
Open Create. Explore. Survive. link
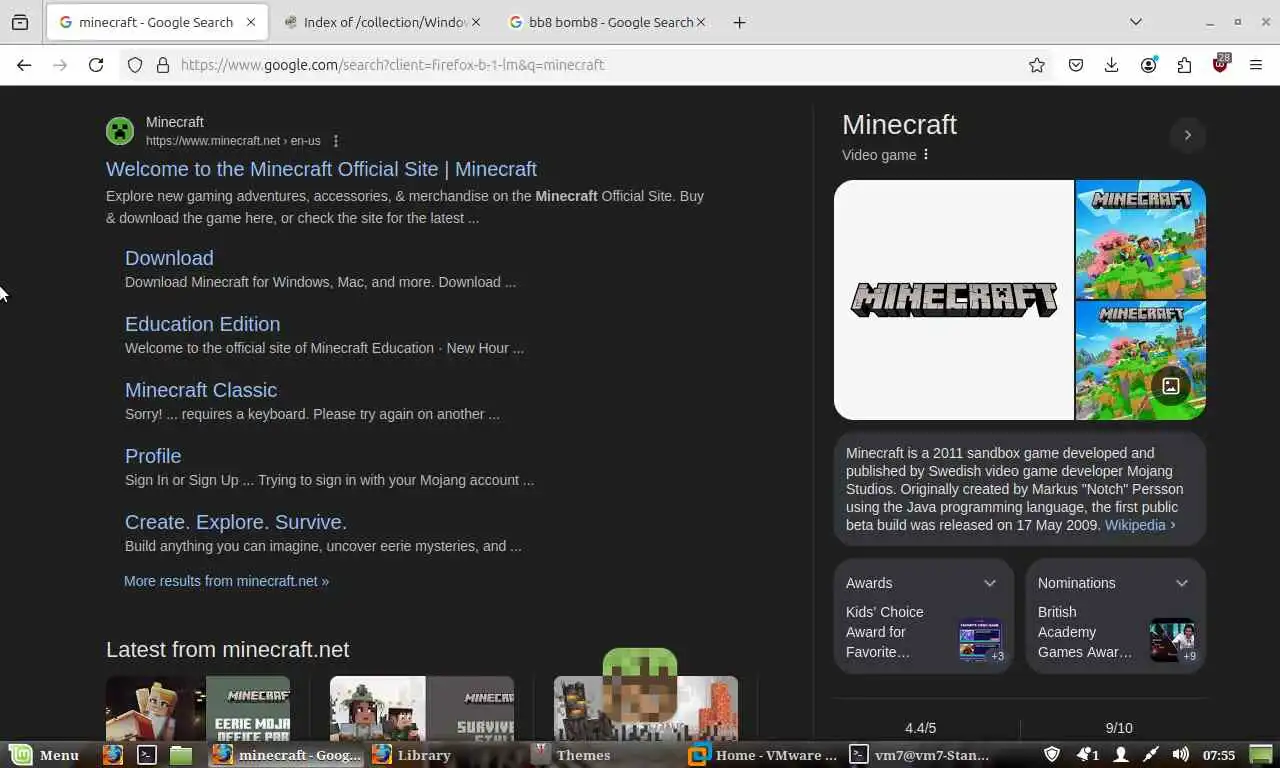[236, 522]
